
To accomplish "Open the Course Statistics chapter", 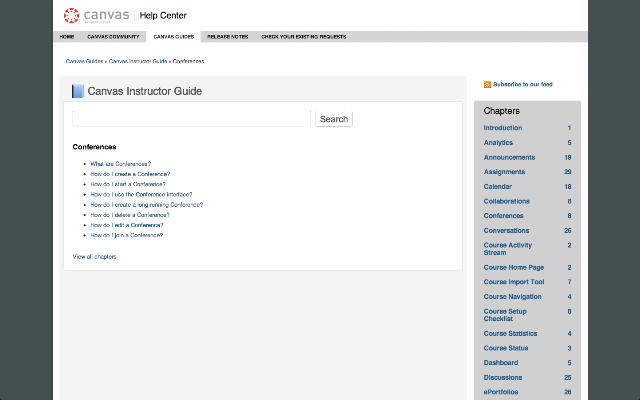I will tap(511, 333).
